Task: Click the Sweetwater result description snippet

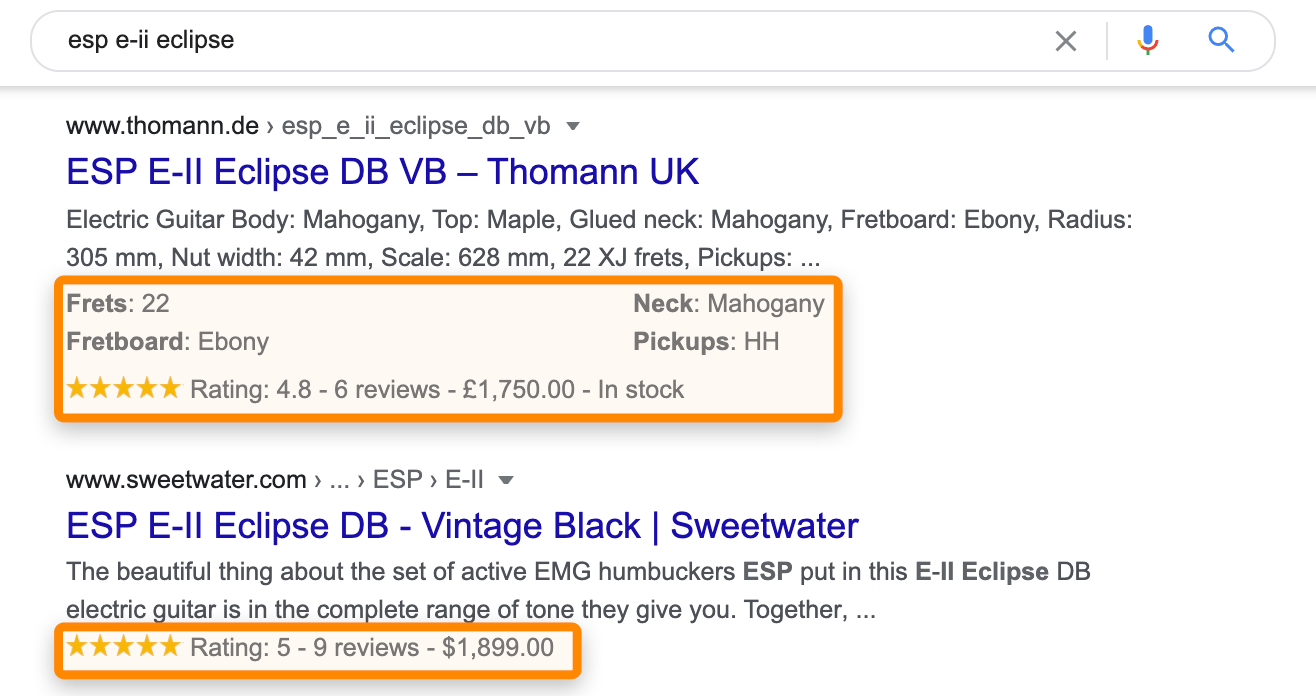Action: click(578, 591)
